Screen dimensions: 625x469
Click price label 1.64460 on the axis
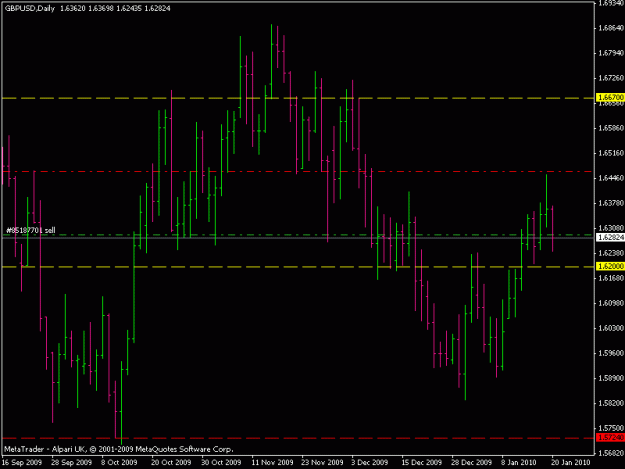coord(611,178)
